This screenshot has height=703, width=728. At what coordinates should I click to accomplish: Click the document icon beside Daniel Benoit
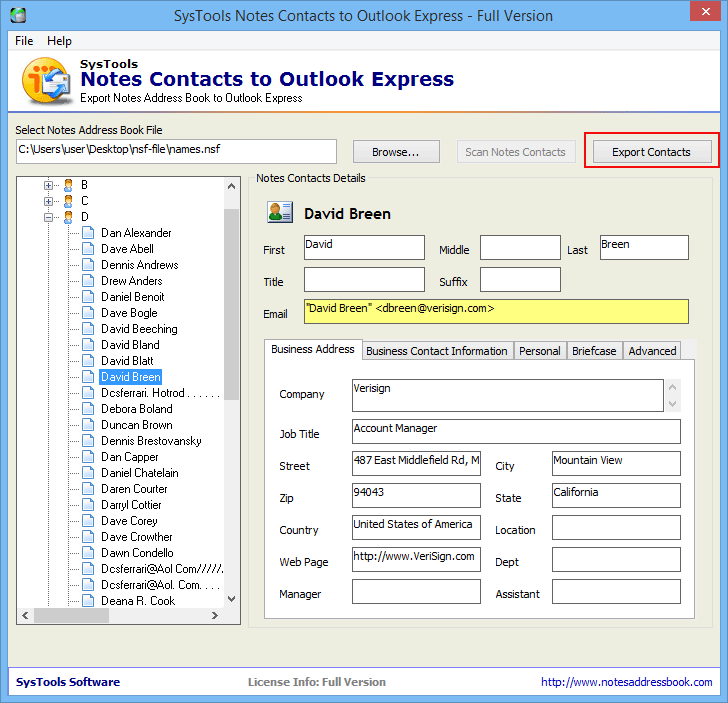click(88, 297)
